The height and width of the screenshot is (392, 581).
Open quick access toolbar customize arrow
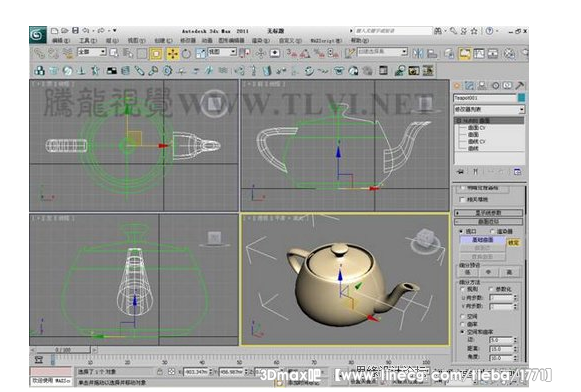[x=114, y=30]
